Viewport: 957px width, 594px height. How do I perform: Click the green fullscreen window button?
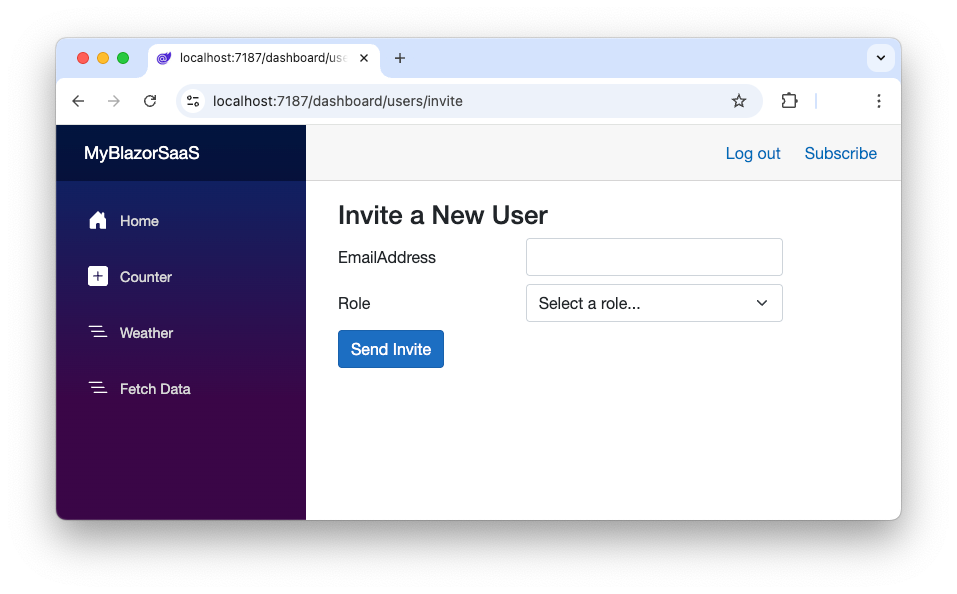tap(123, 58)
